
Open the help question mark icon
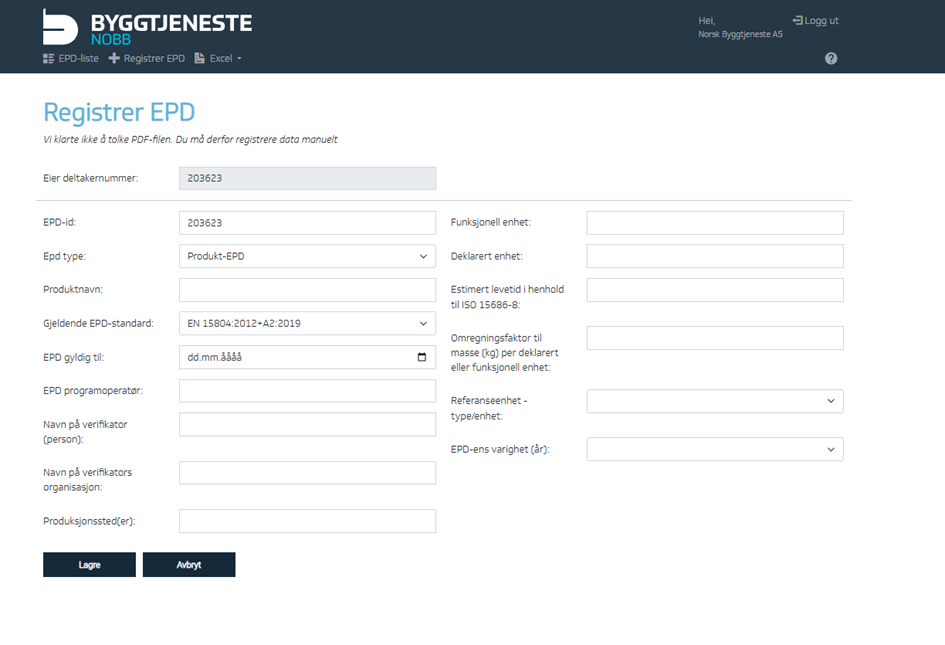click(x=831, y=59)
